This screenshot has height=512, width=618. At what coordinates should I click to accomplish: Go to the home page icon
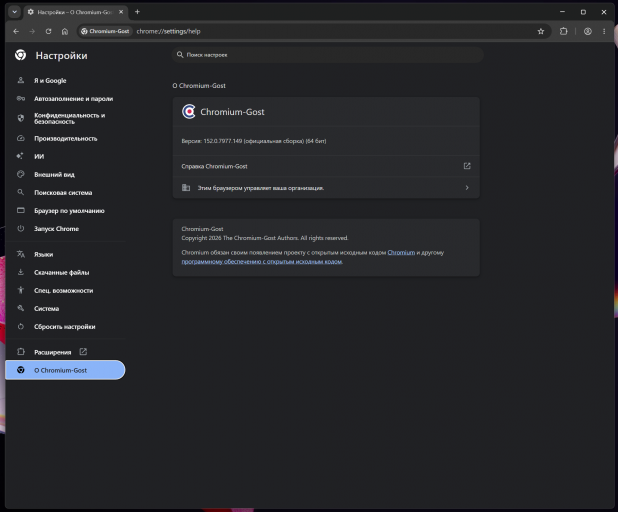[65, 32]
